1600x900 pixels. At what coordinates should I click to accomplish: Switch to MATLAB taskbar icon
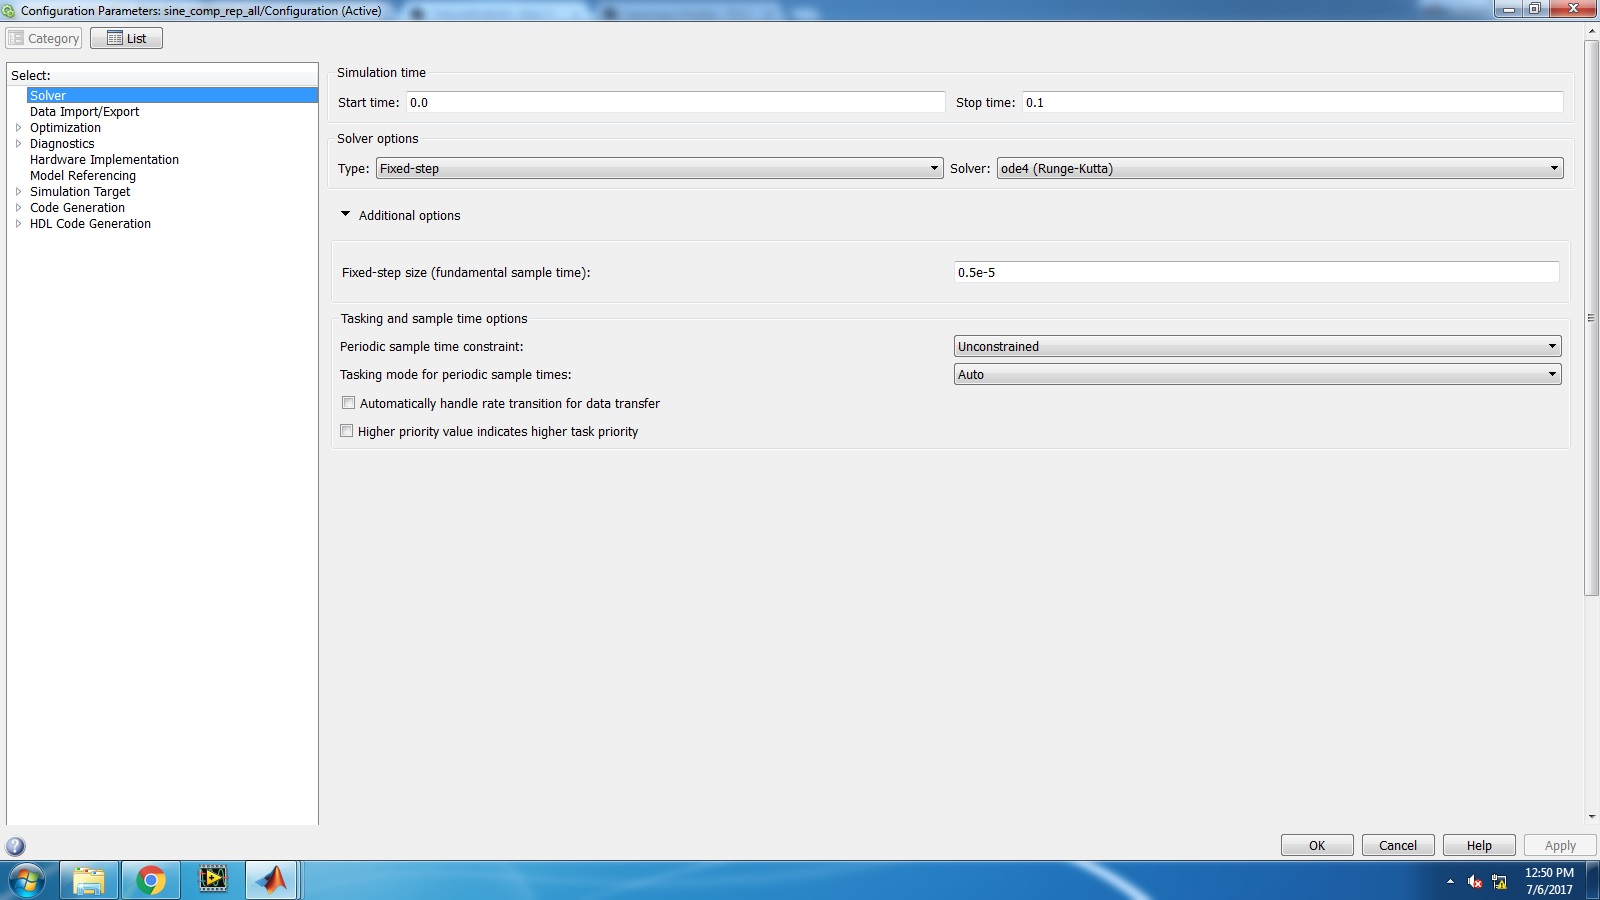tap(271, 881)
